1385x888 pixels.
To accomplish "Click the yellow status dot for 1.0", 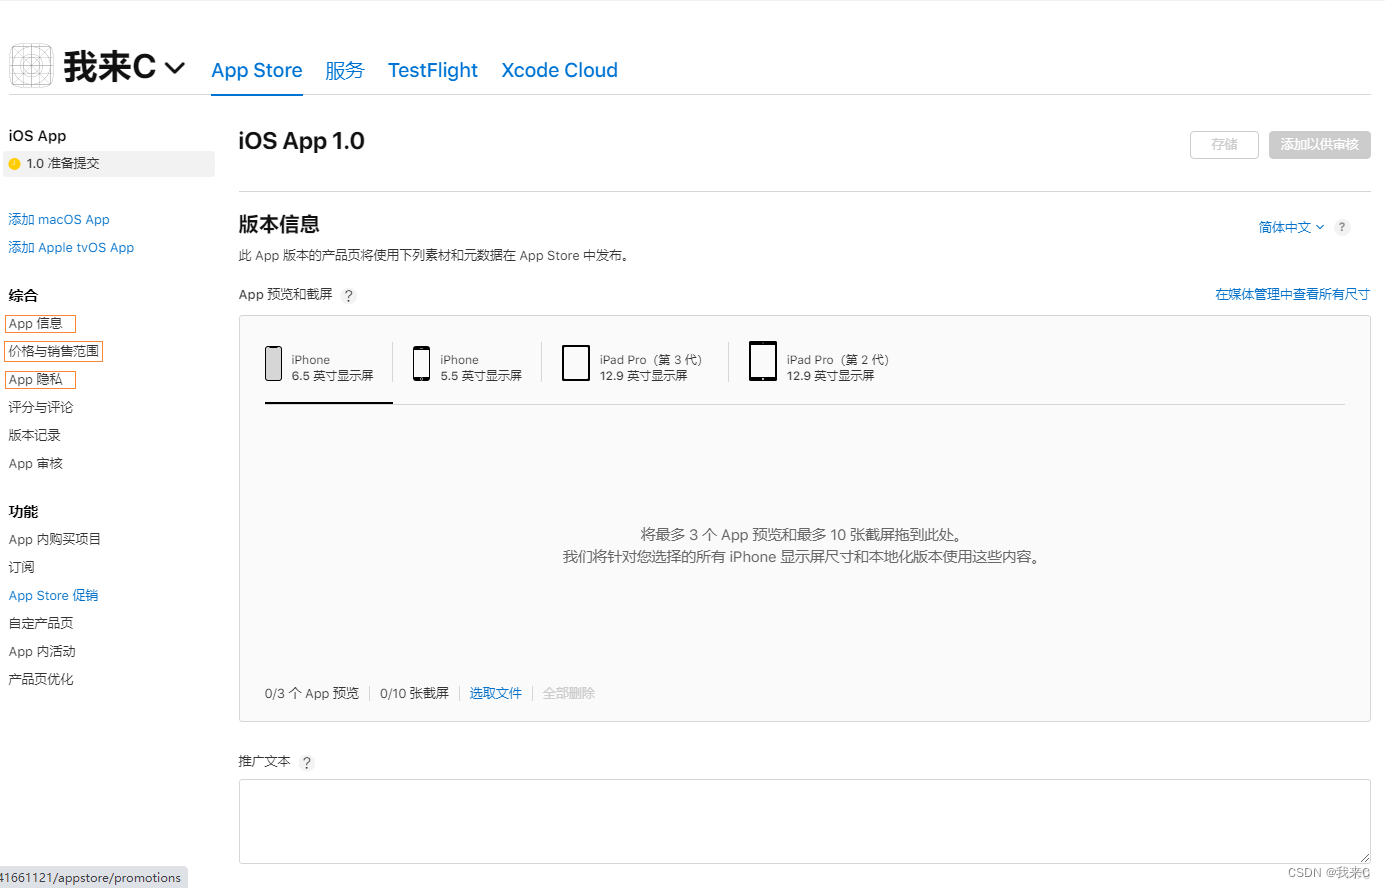I will click(x=15, y=164).
